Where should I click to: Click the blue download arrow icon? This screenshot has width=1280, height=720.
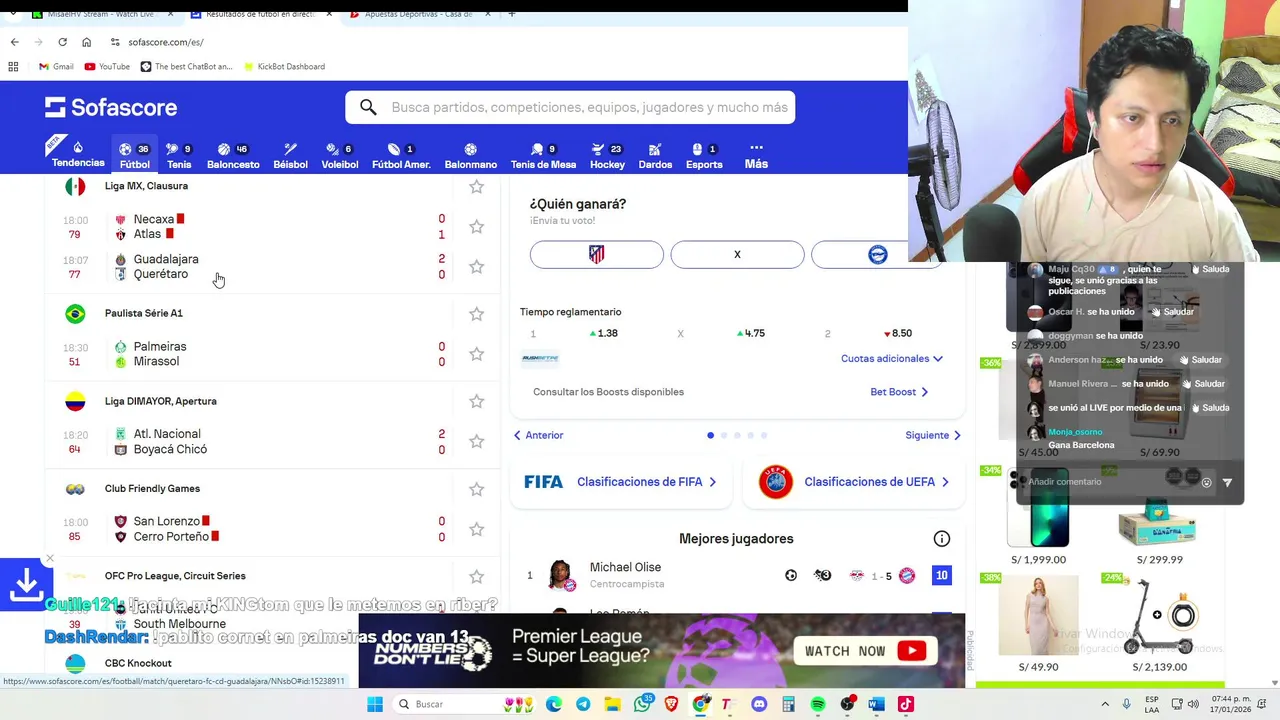click(26, 585)
